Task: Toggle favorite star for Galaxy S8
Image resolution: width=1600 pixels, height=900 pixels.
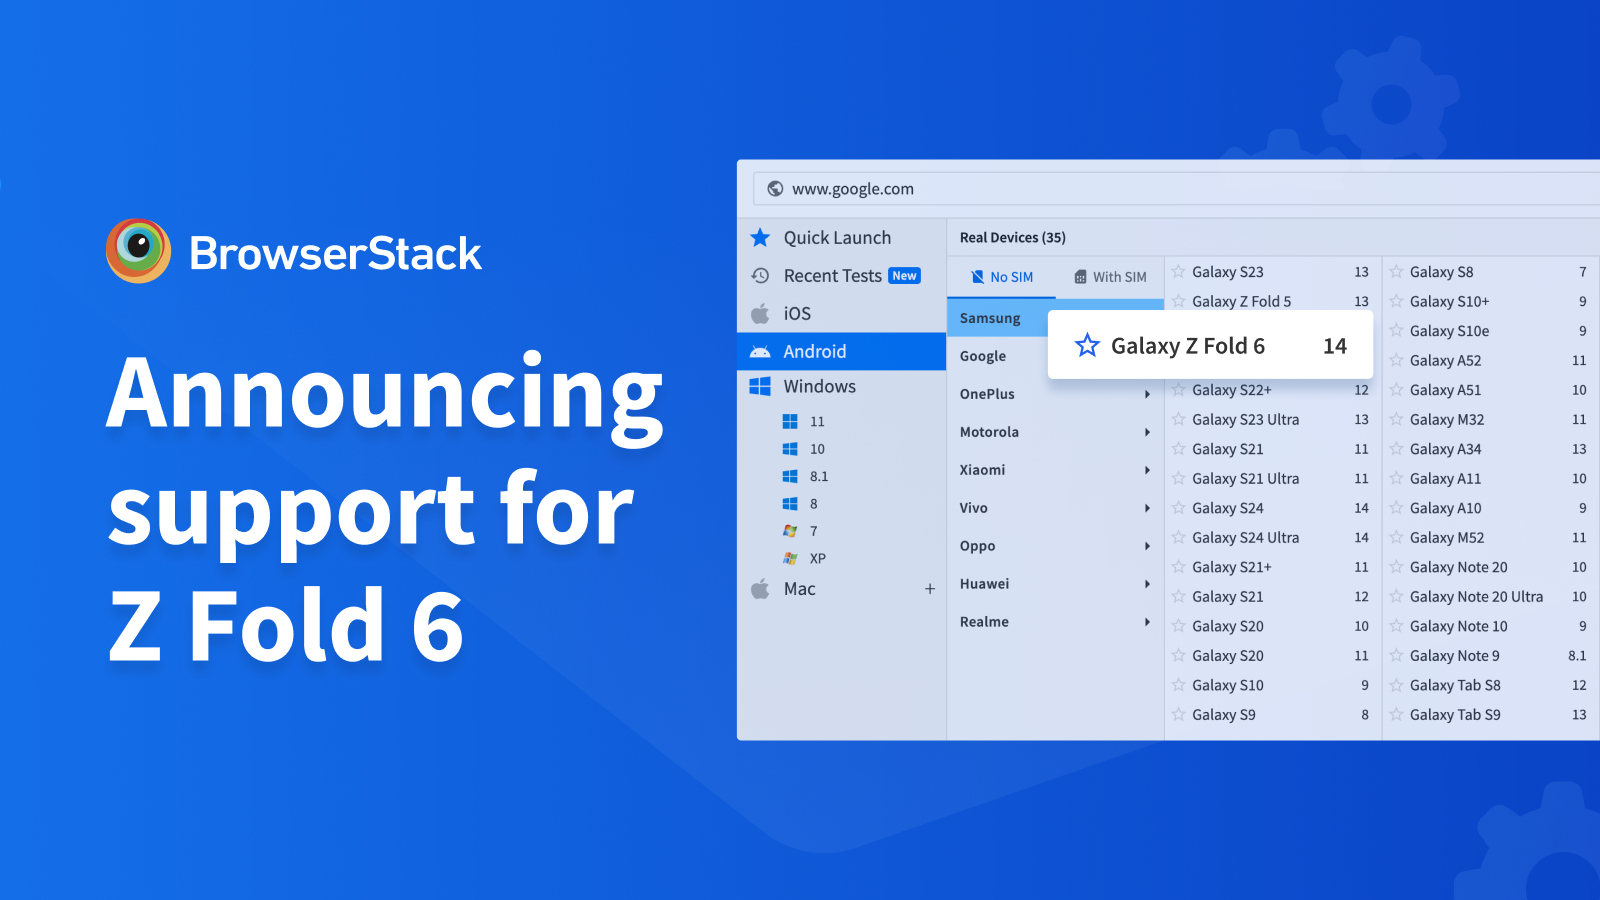Action: pyautogui.click(x=1396, y=272)
